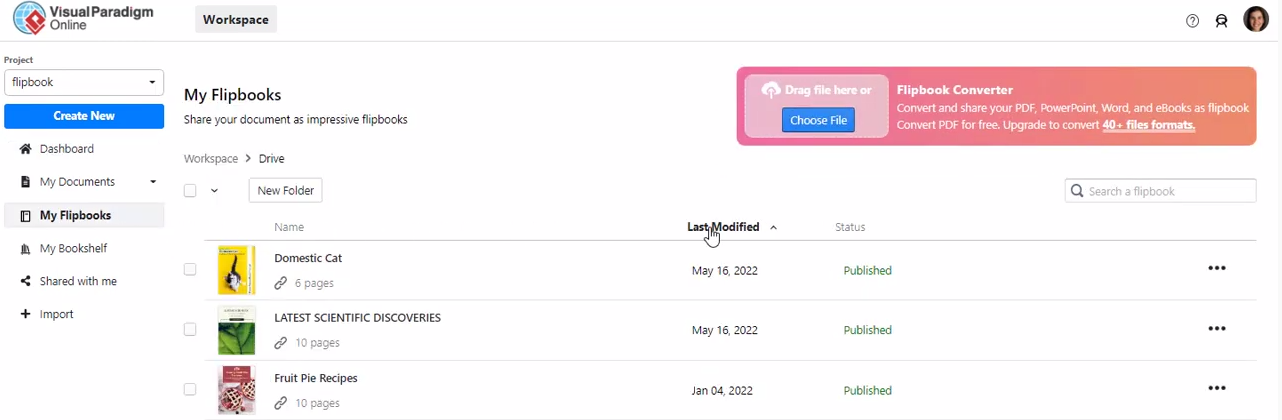This screenshot has width=1282, height=420.
Task: Go to Dashboard in the sidebar
Action: (67, 149)
